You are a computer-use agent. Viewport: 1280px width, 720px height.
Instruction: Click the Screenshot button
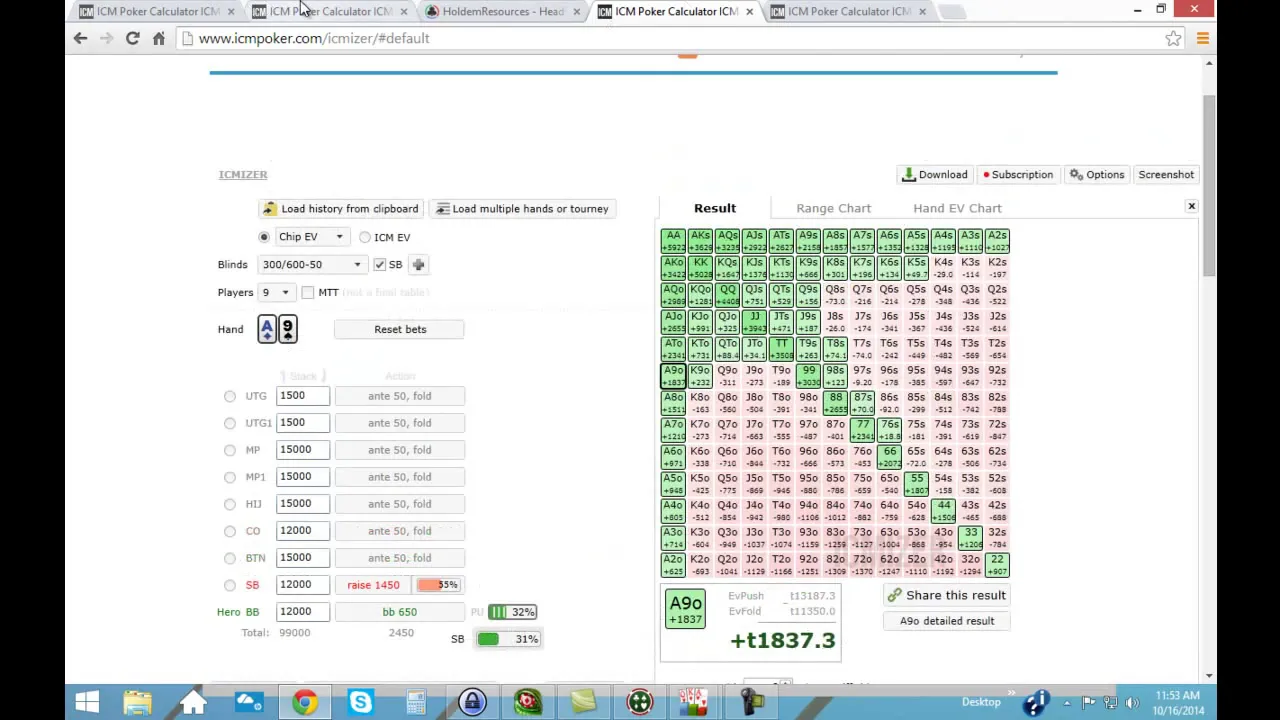[x=1166, y=174]
